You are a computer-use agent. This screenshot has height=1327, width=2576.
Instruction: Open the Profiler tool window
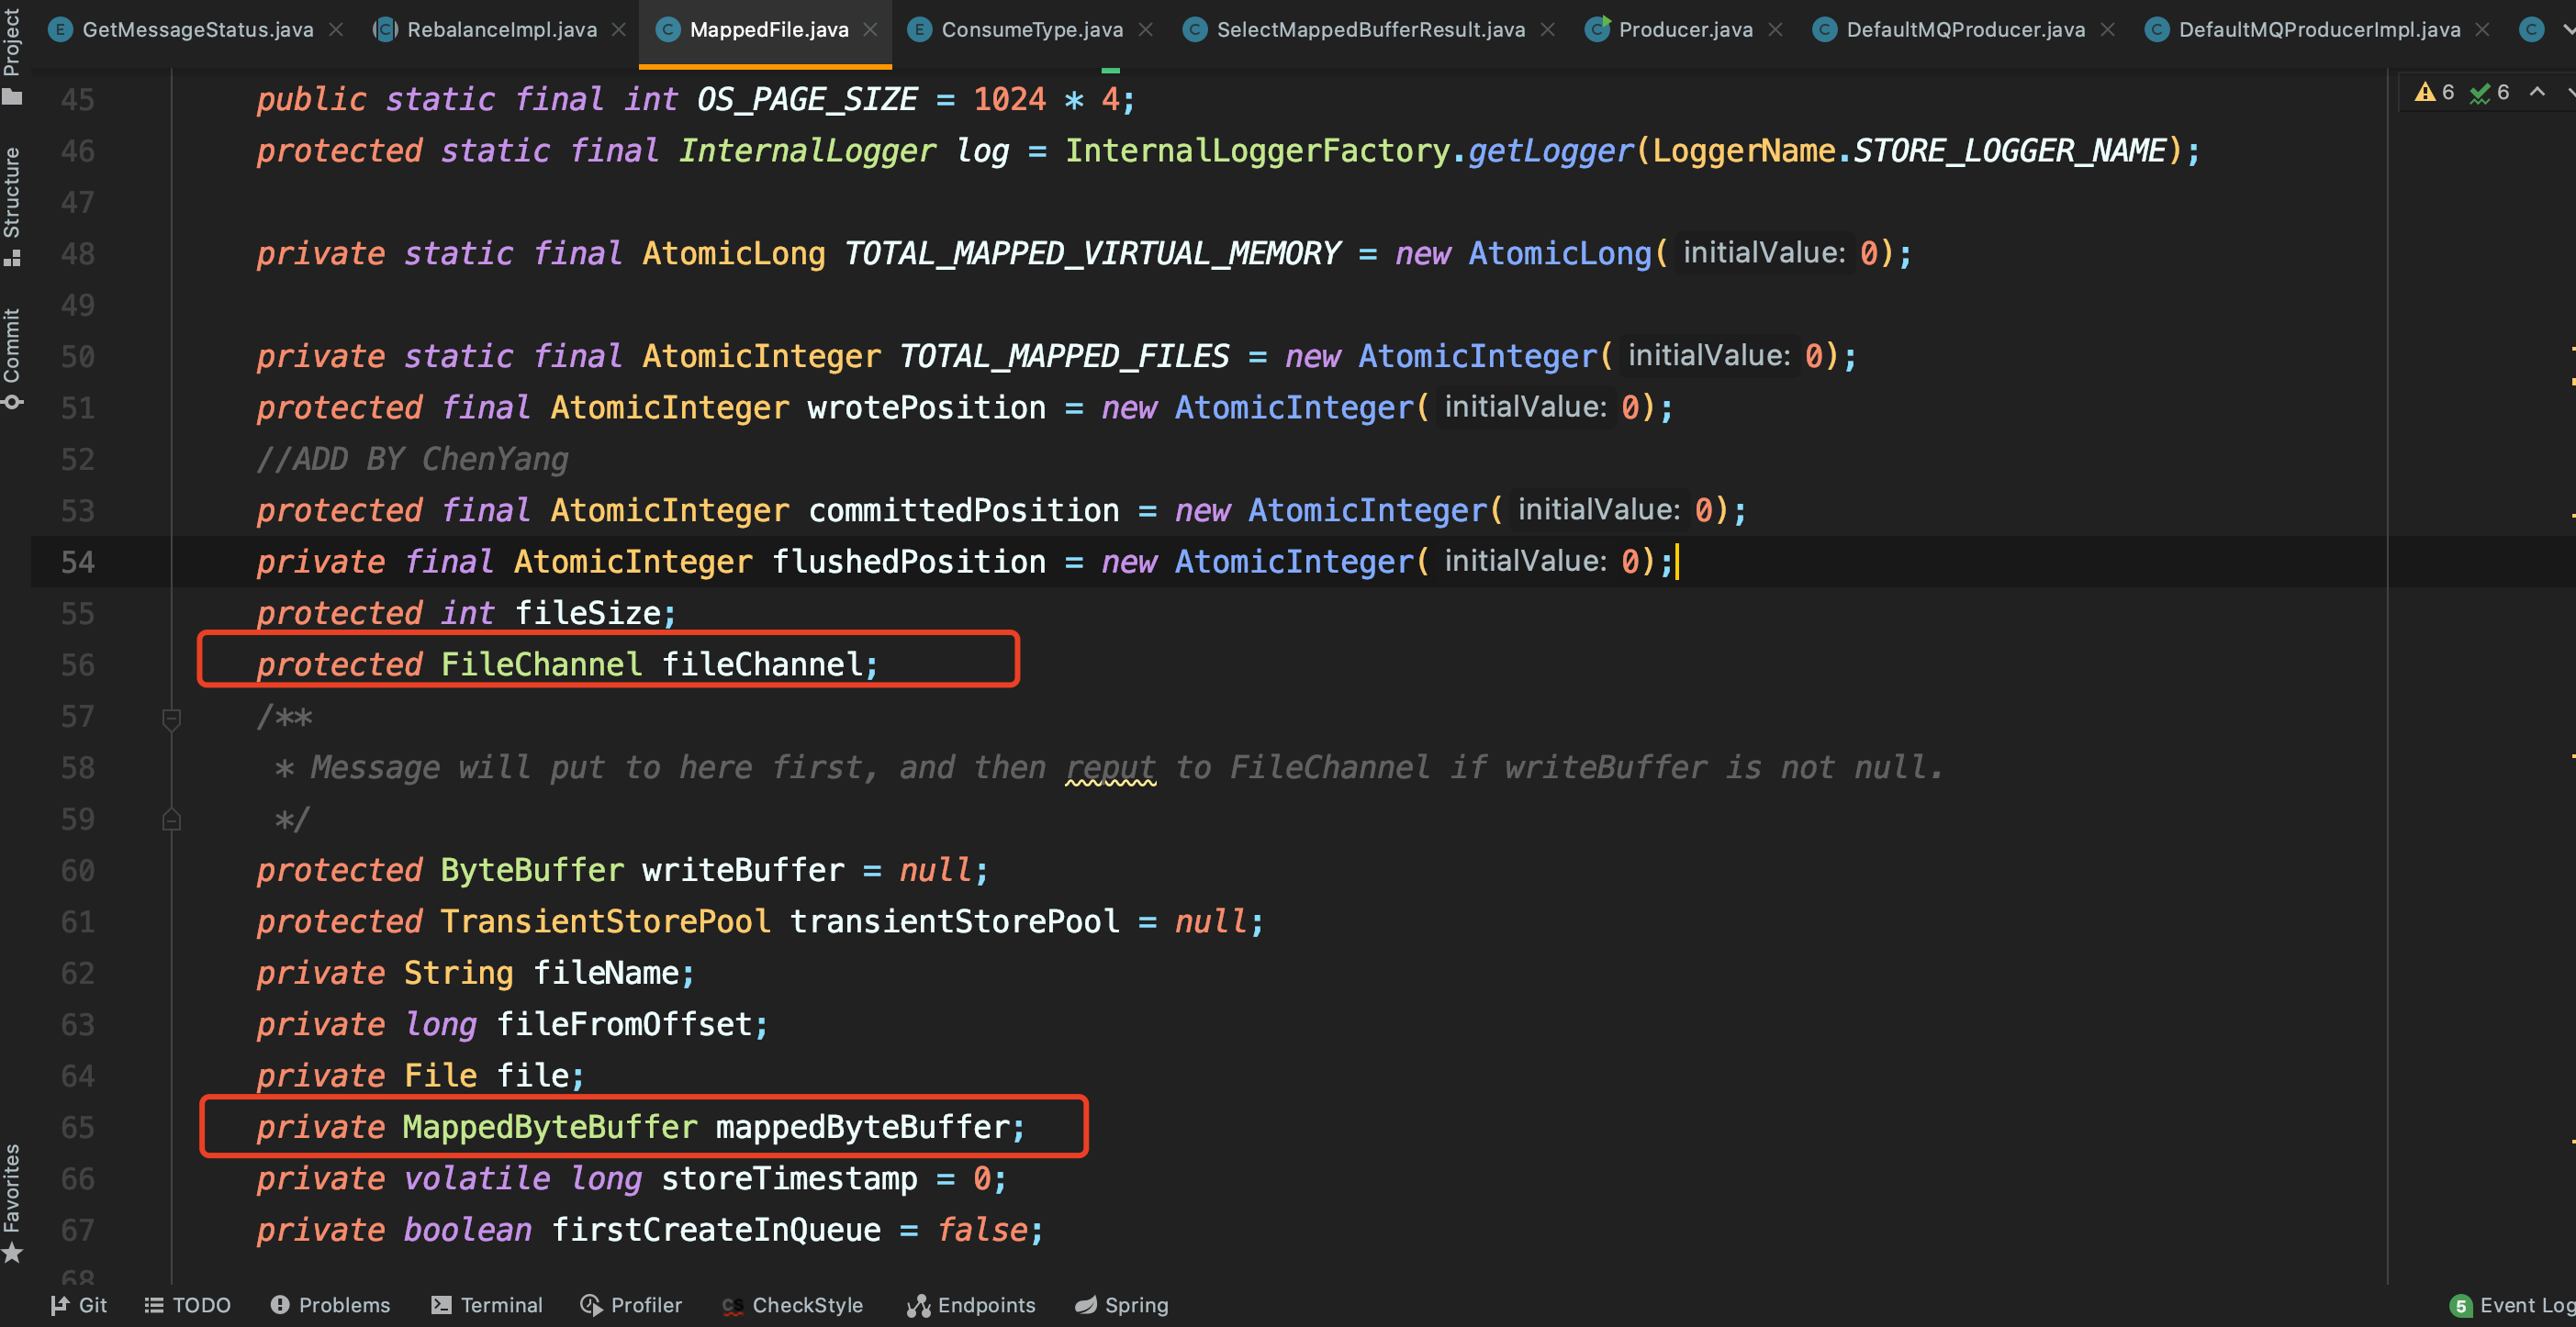click(x=631, y=1305)
